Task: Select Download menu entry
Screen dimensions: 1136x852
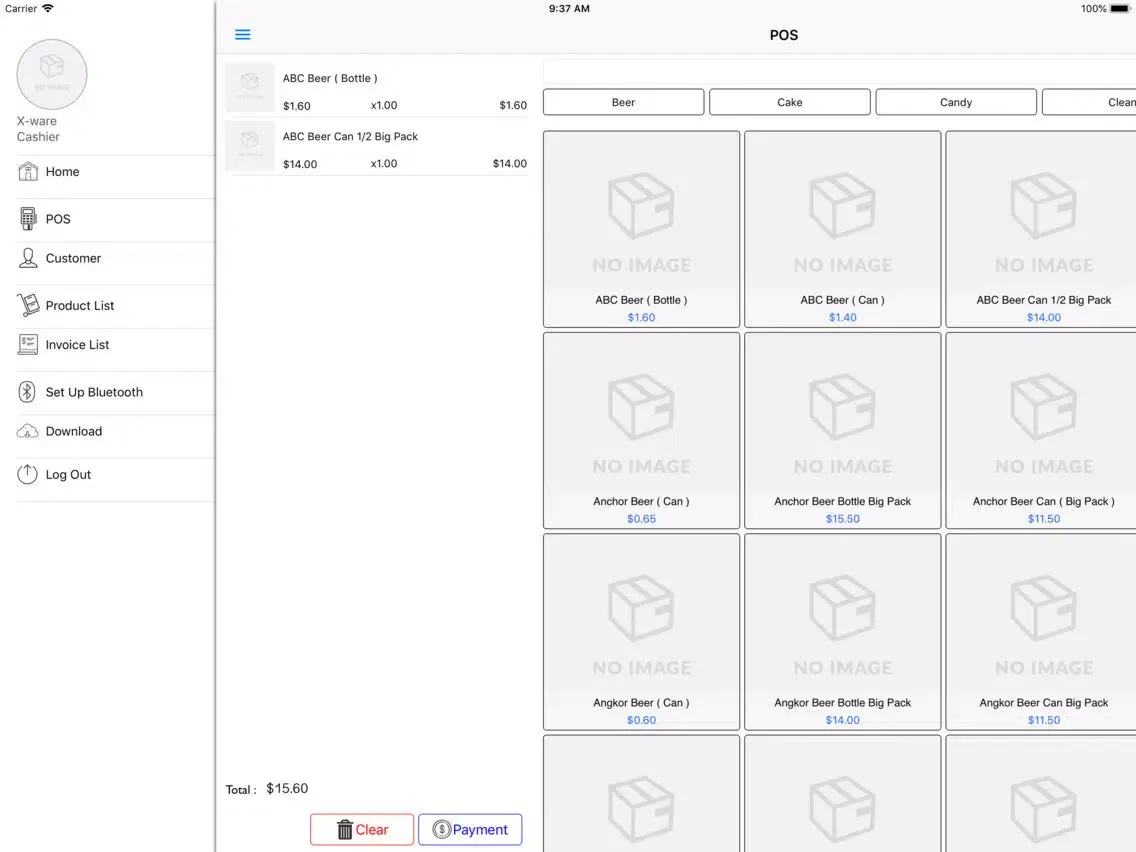Action: click(116, 431)
